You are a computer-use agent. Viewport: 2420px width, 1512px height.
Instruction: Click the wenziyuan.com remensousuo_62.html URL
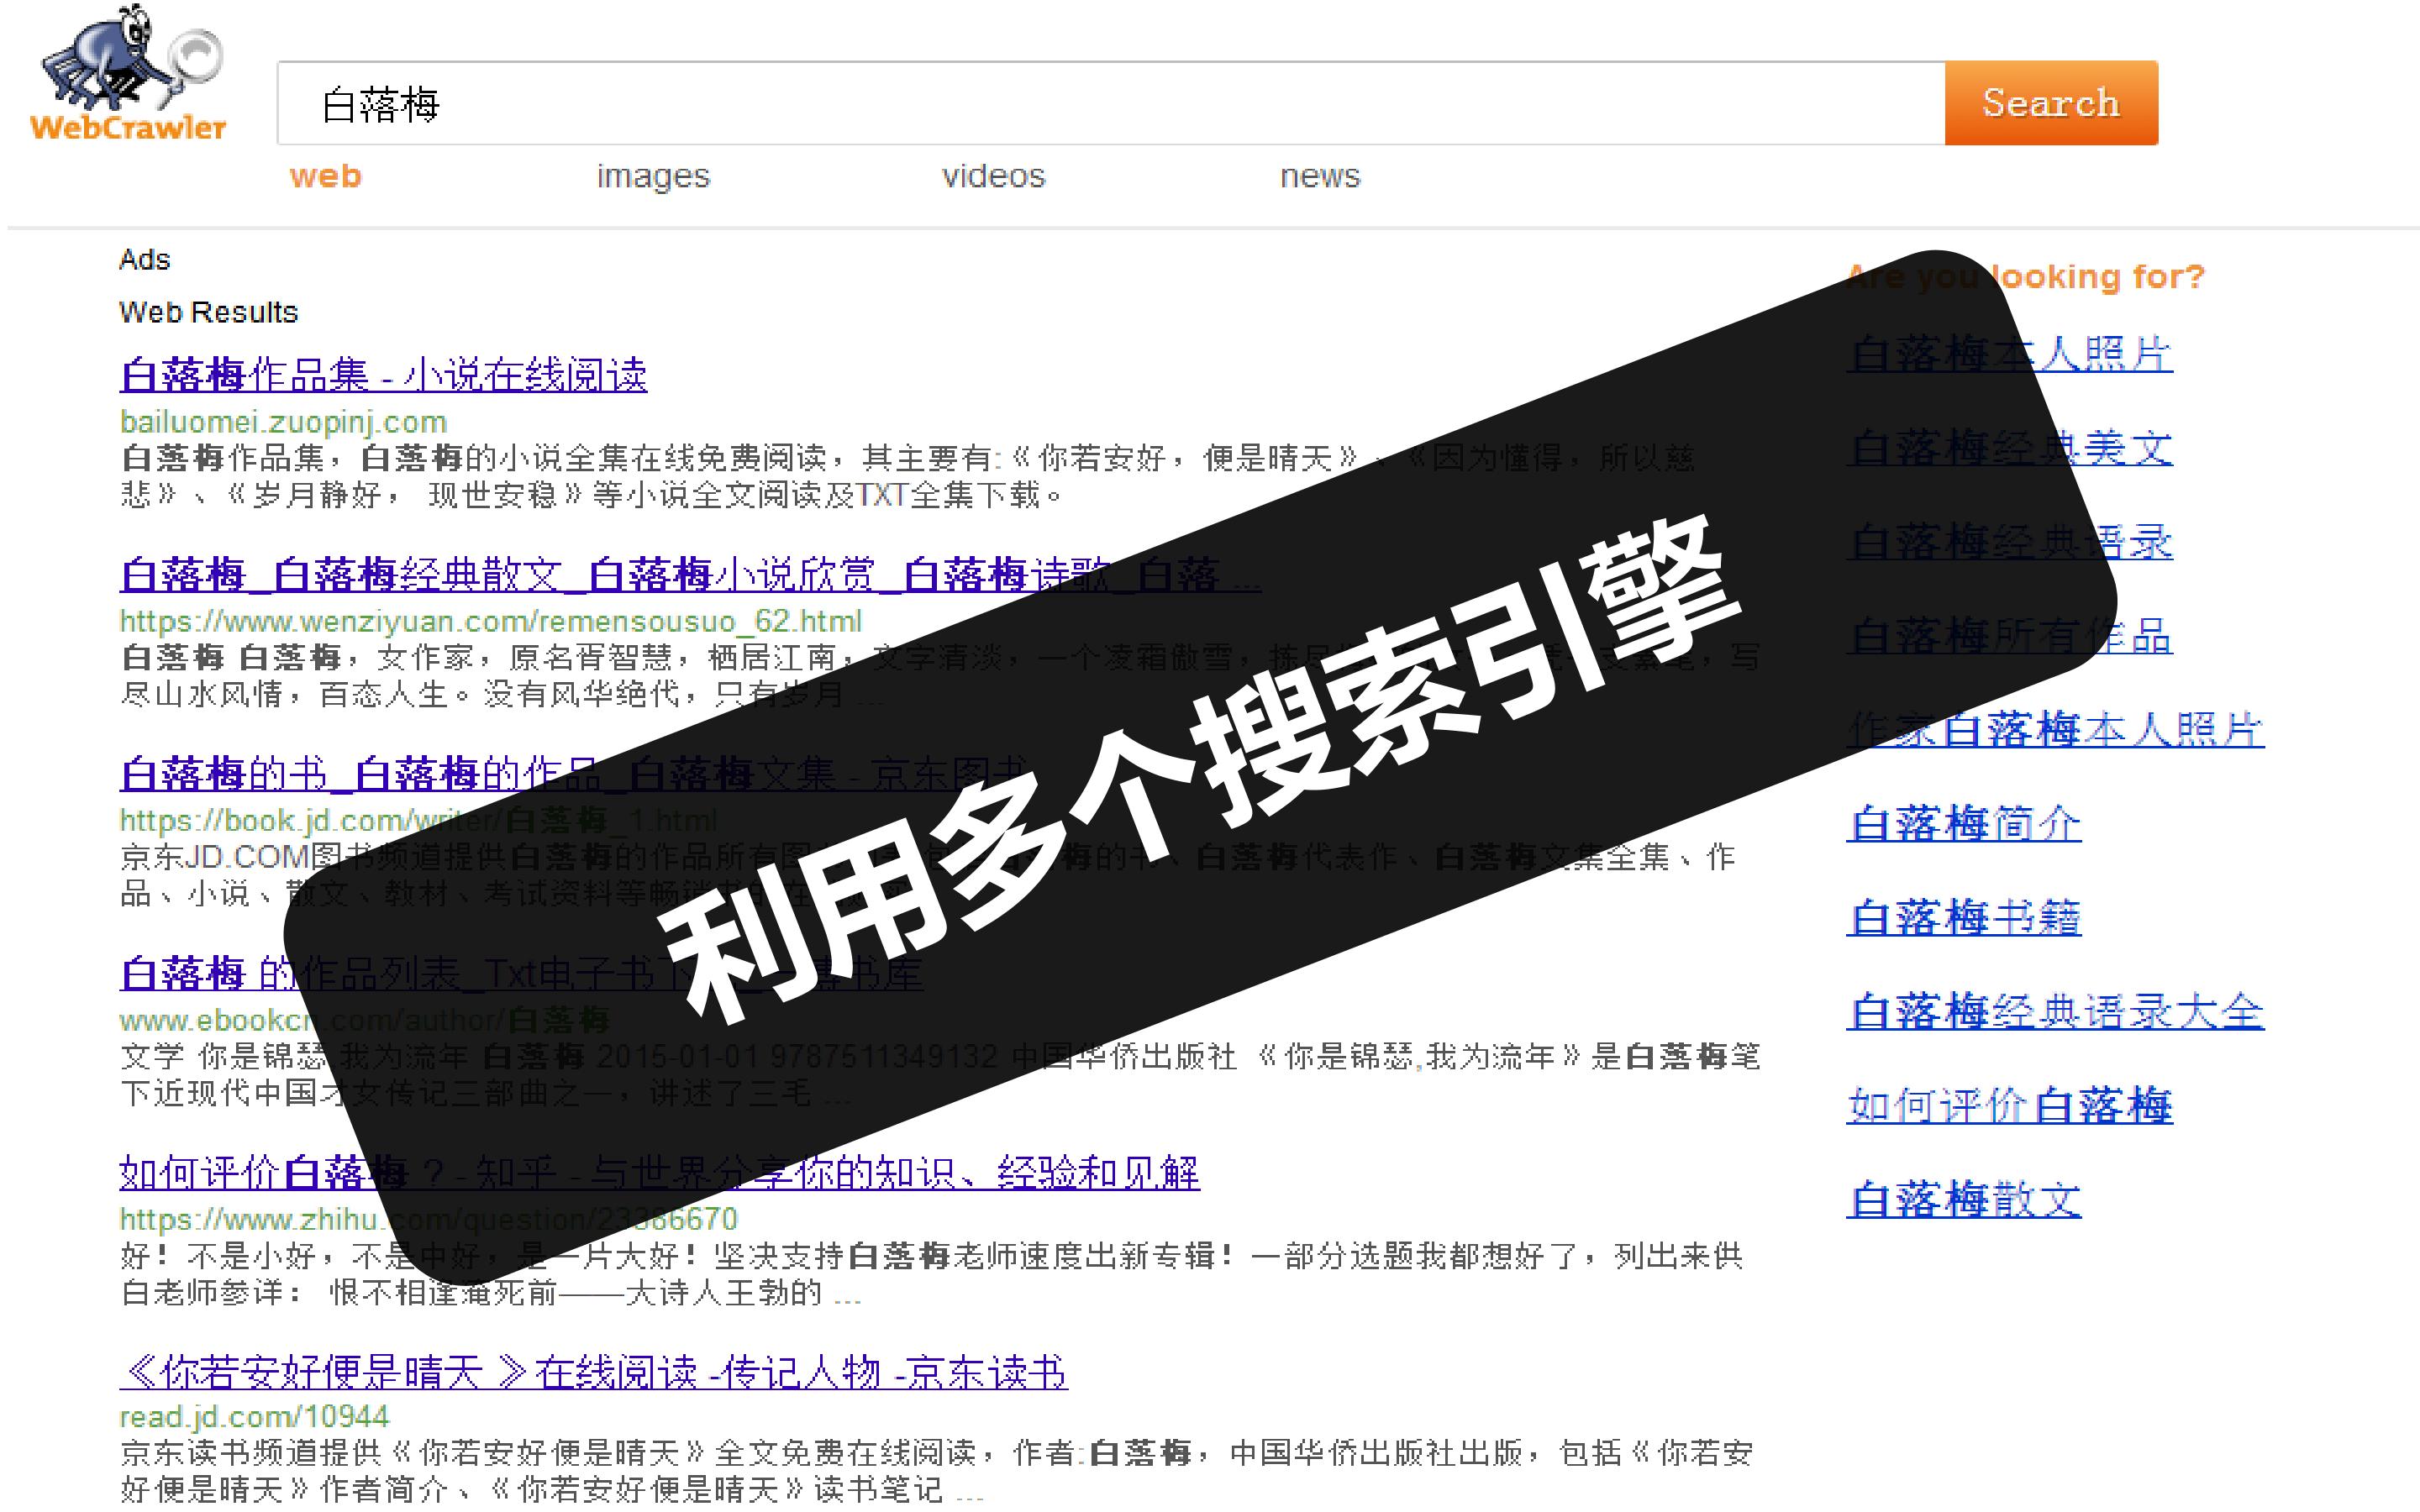coord(490,621)
